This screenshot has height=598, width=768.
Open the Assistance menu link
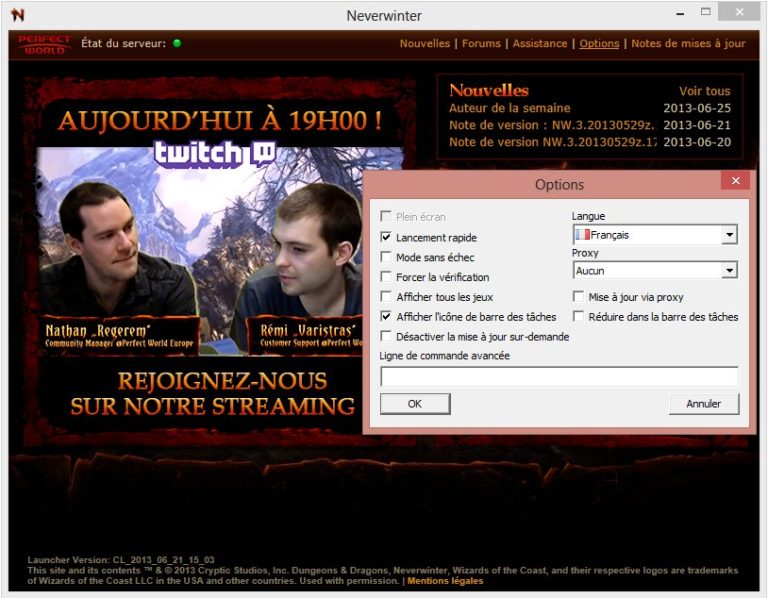coord(540,44)
